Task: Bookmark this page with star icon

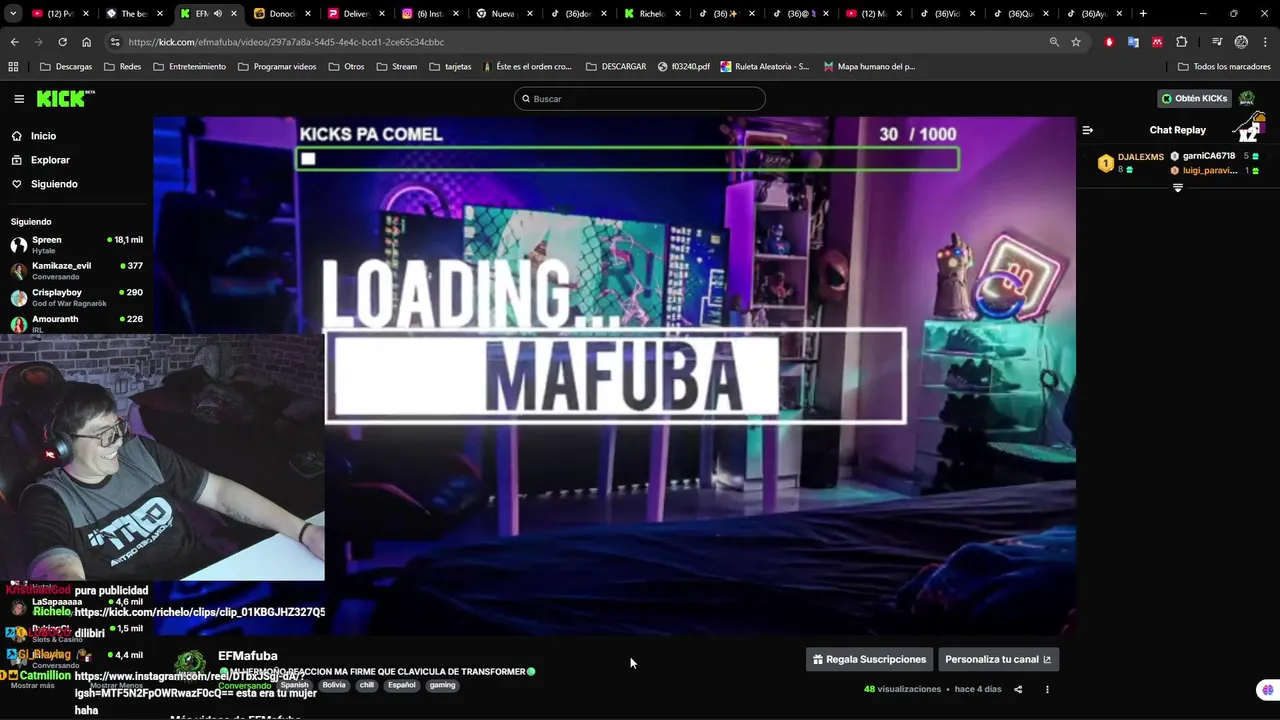Action: [x=1076, y=42]
